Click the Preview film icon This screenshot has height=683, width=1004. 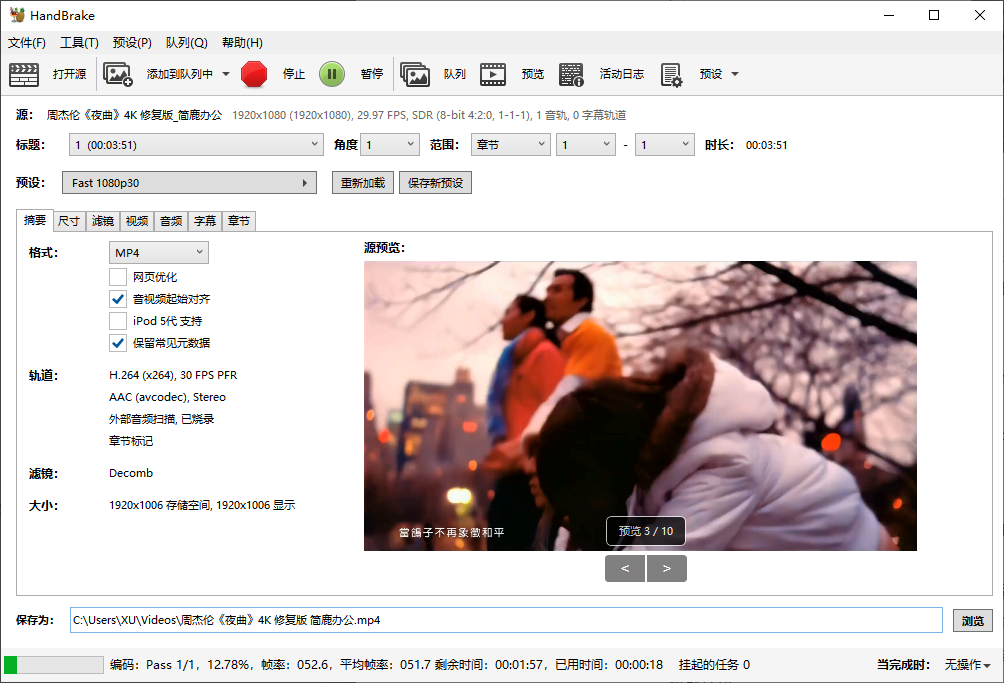click(x=492, y=74)
